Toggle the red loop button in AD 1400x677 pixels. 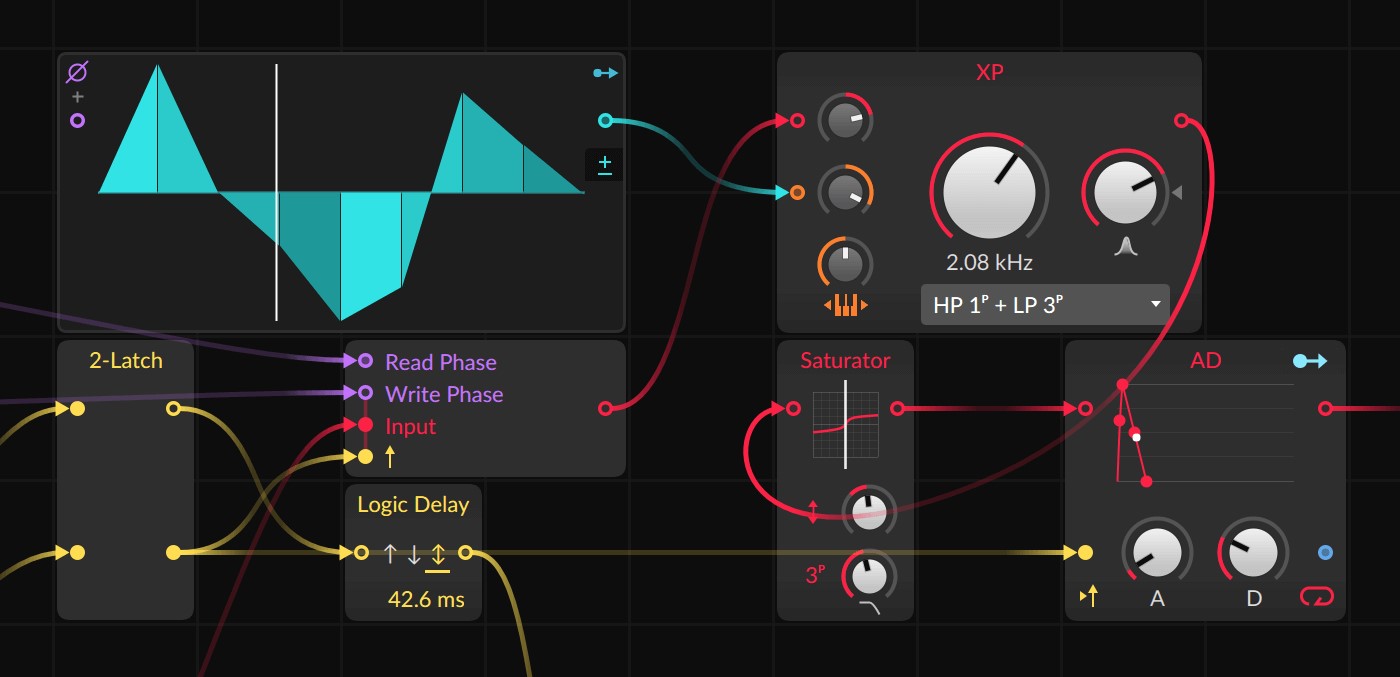(x=1317, y=597)
